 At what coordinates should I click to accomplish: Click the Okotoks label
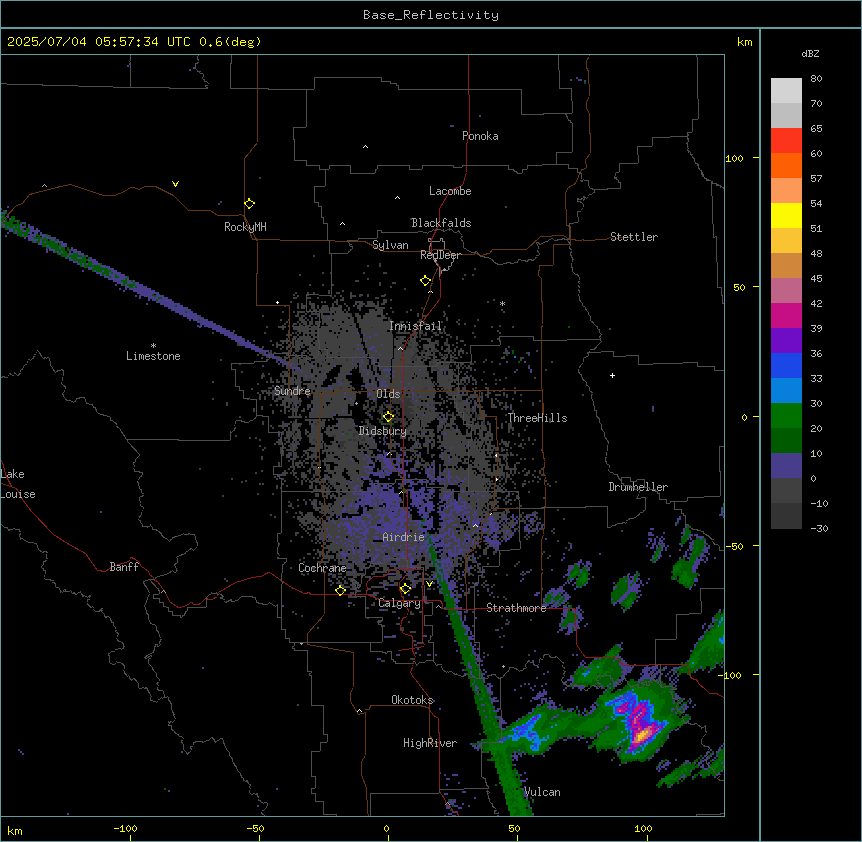pyautogui.click(x=412, y=700)
